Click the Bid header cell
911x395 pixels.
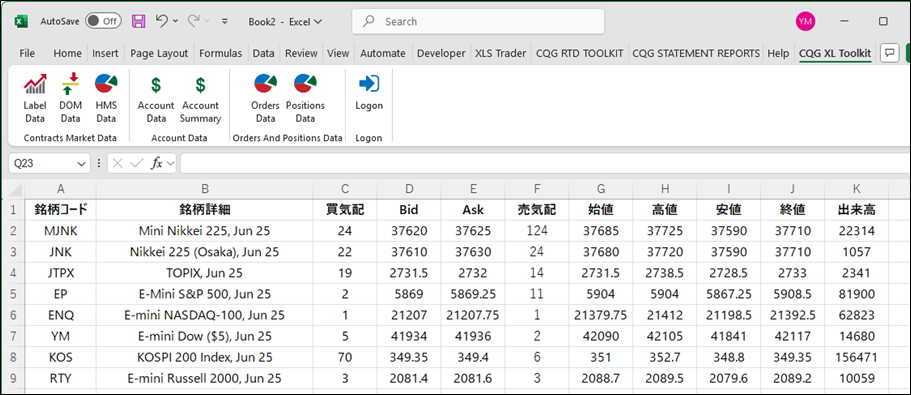coord(409,210)
